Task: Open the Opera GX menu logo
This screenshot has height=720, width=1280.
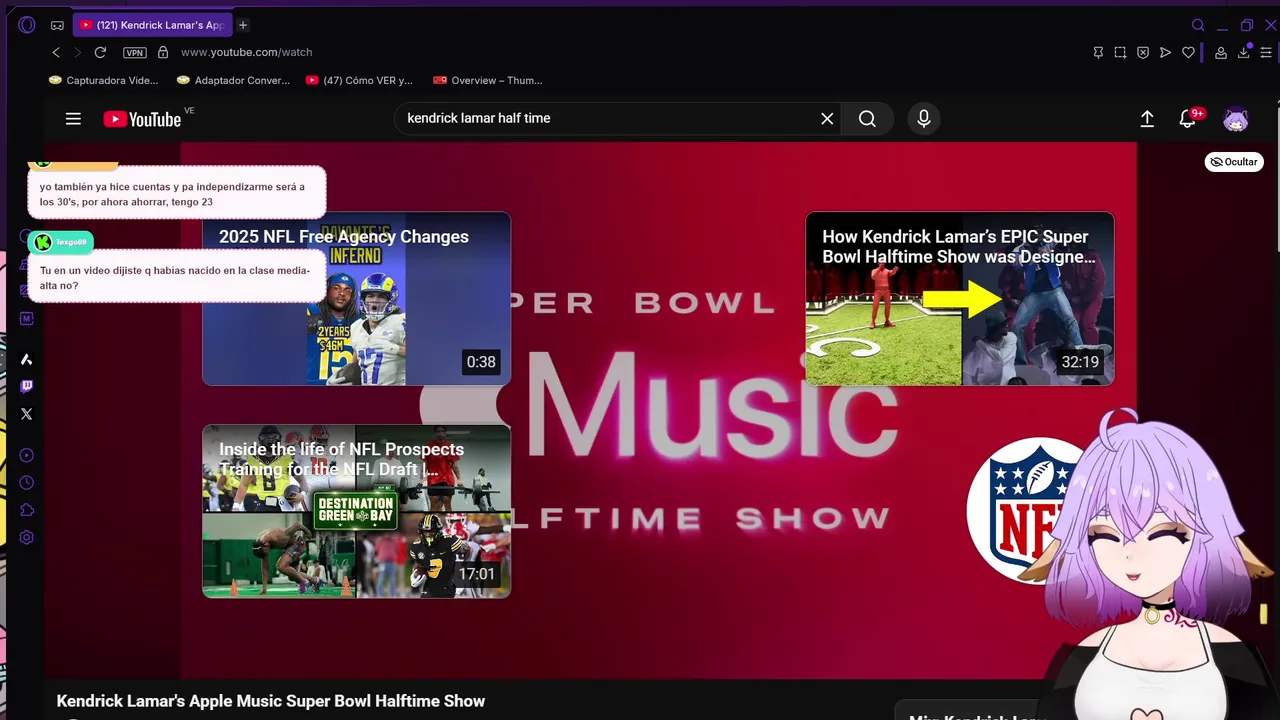Action: [x=27, y=25]
